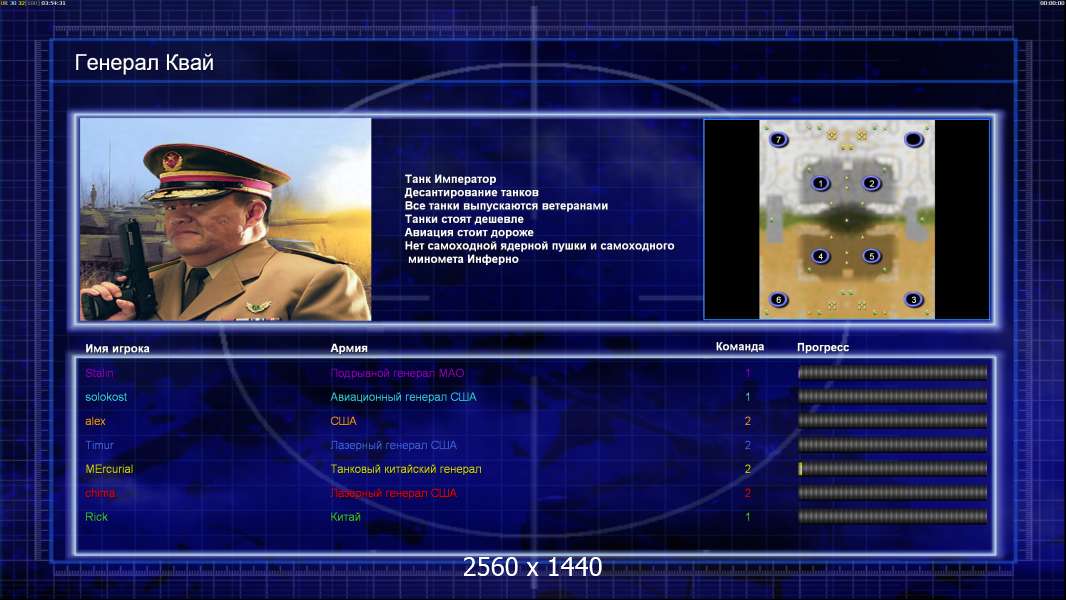This screenshot has height=600, width=1066.
Task: Click MErcurial's loading progress bar
Action: [893, 468]
